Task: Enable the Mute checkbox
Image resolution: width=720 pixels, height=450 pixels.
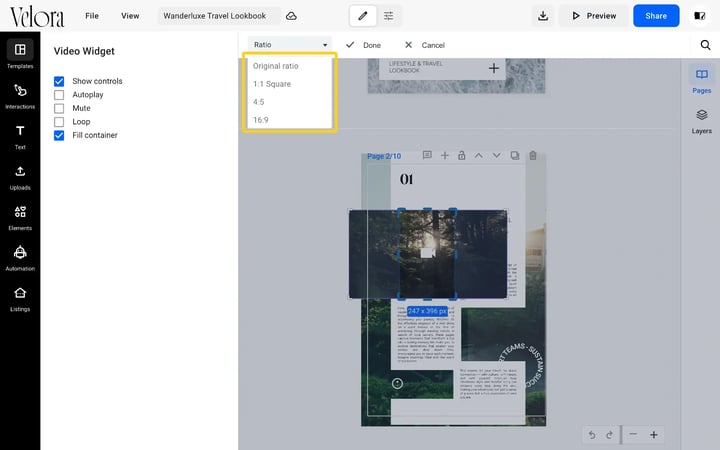Action: 59,108
